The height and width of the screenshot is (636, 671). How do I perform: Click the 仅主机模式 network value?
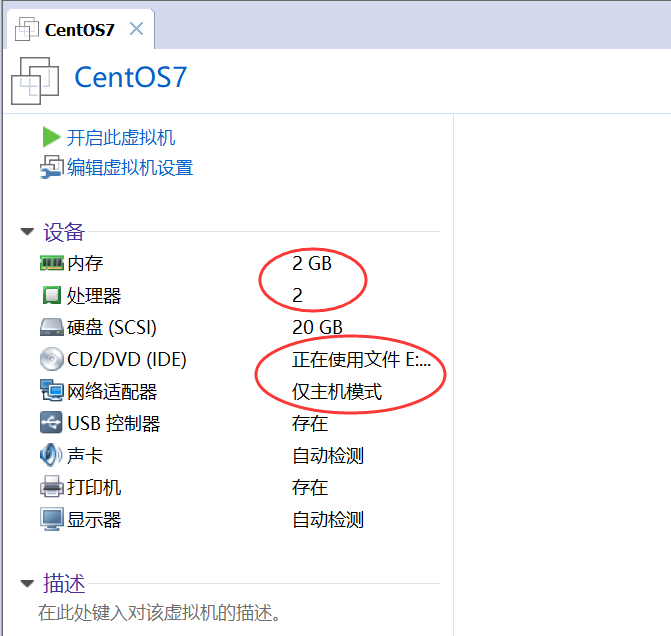click(x=337, y=392)
